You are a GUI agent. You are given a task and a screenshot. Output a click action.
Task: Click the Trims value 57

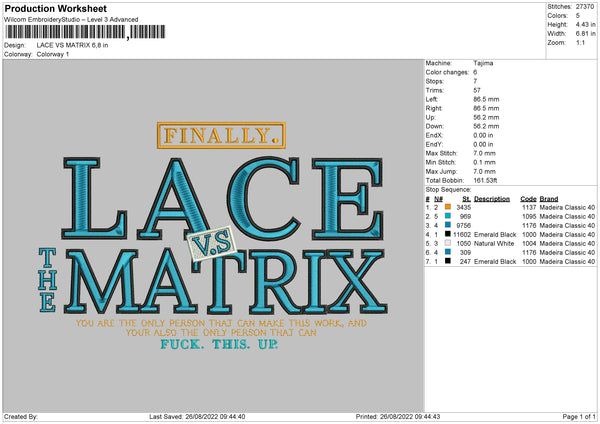point(477,90)
